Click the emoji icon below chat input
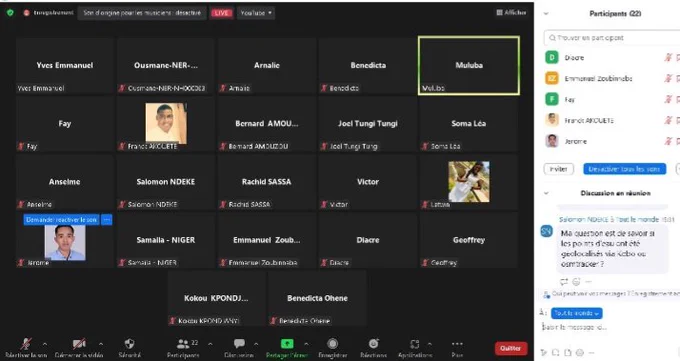 (x=580, y=353)
